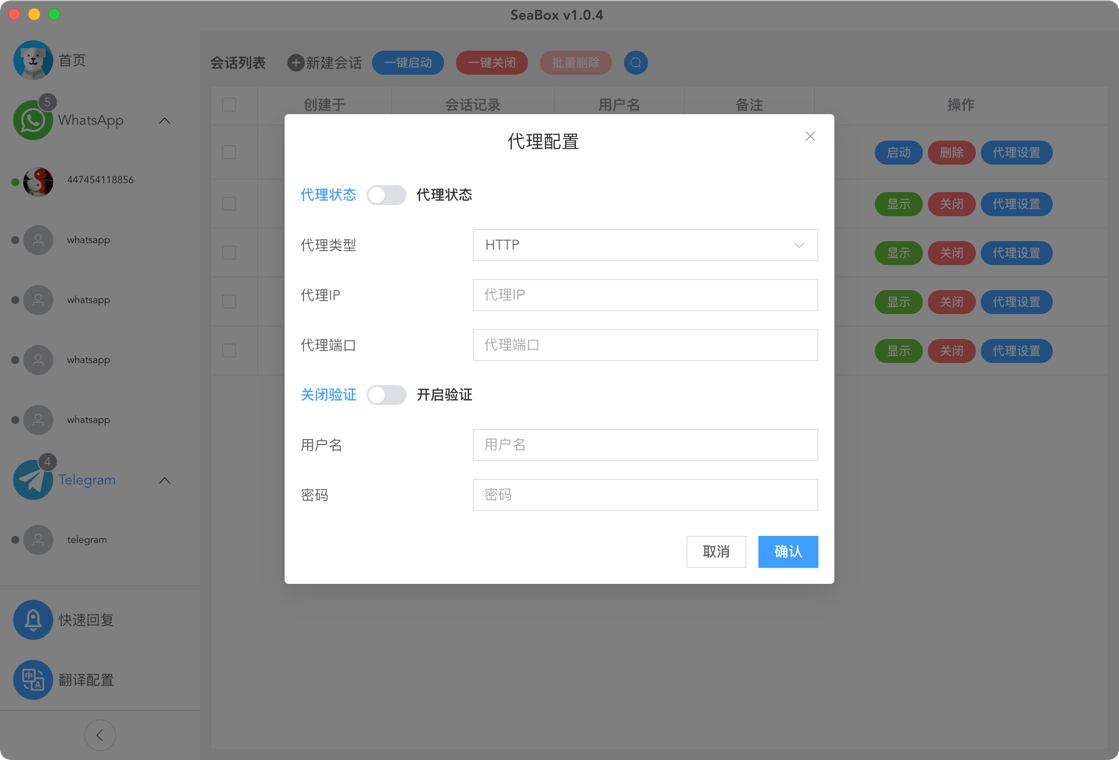Click the password input field
1119x760 pixels.
coord(645,495)
